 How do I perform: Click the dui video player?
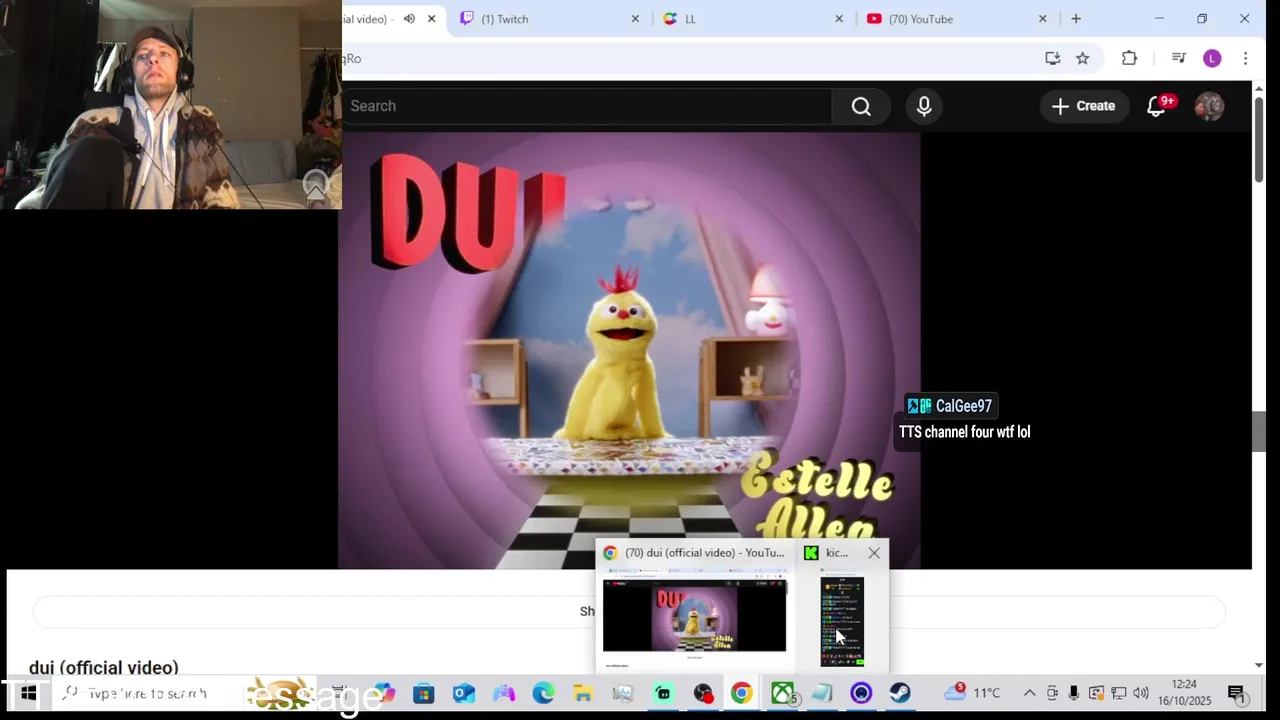click(x=629, y=350)
